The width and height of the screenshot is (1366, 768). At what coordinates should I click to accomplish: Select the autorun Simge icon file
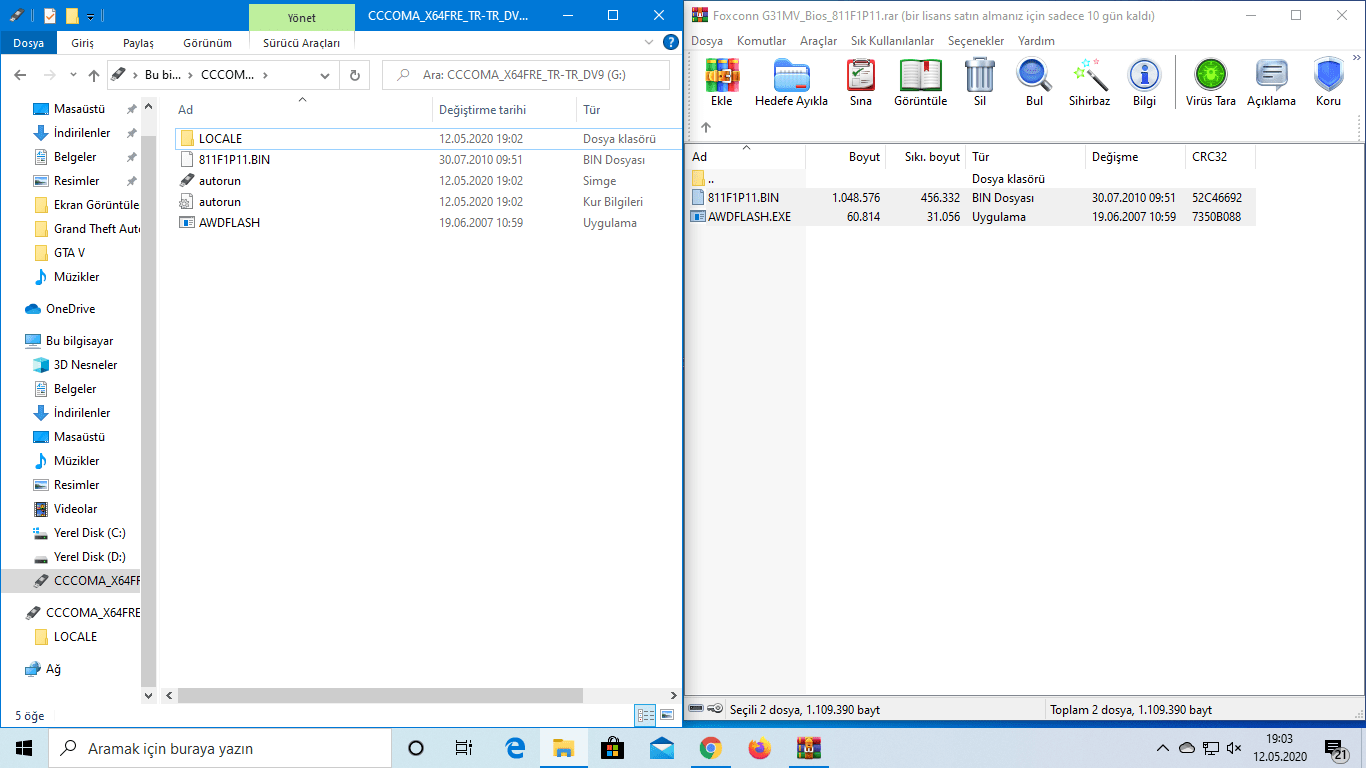[x=220, y=181]
